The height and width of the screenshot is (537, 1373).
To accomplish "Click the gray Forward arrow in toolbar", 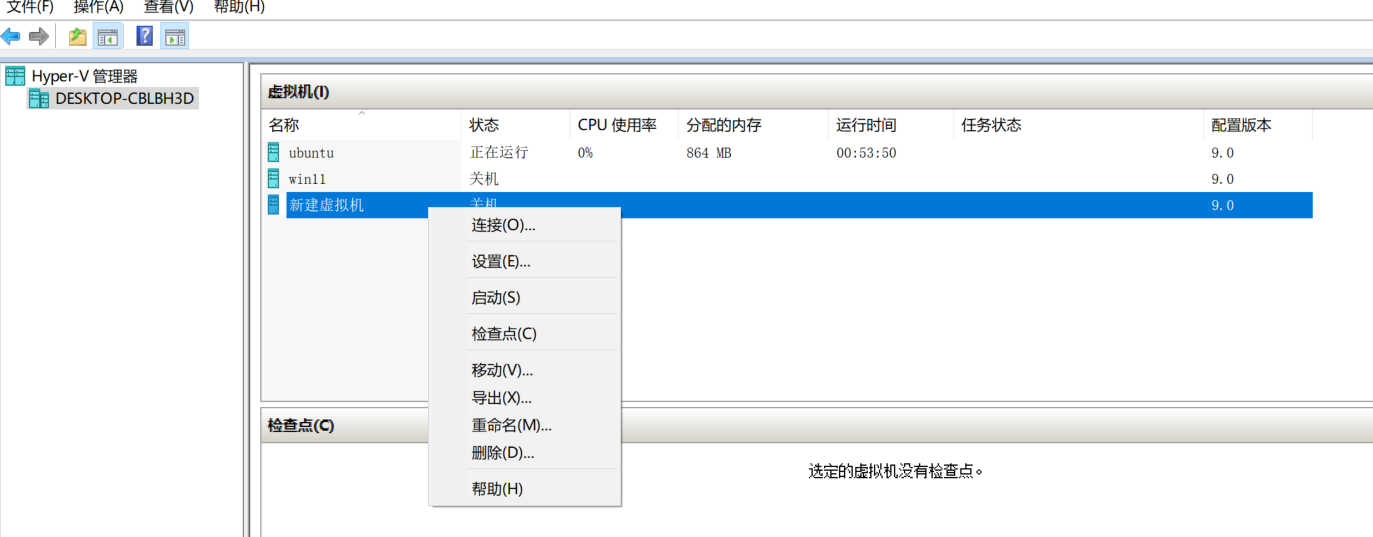I will [x=39, y=37].
